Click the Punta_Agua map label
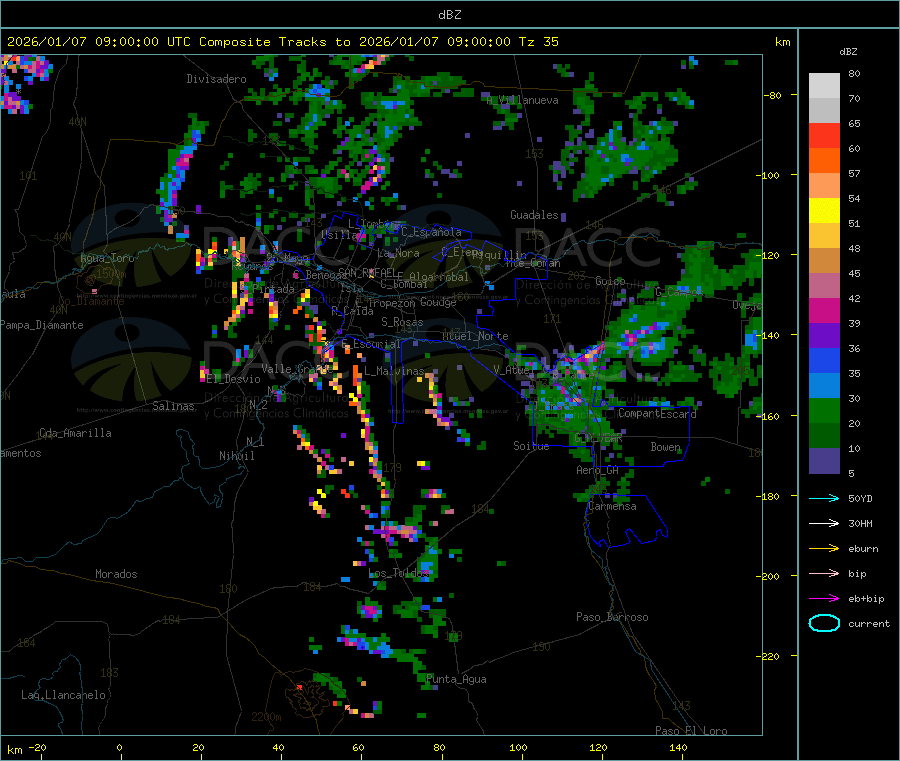 [456, 680]
